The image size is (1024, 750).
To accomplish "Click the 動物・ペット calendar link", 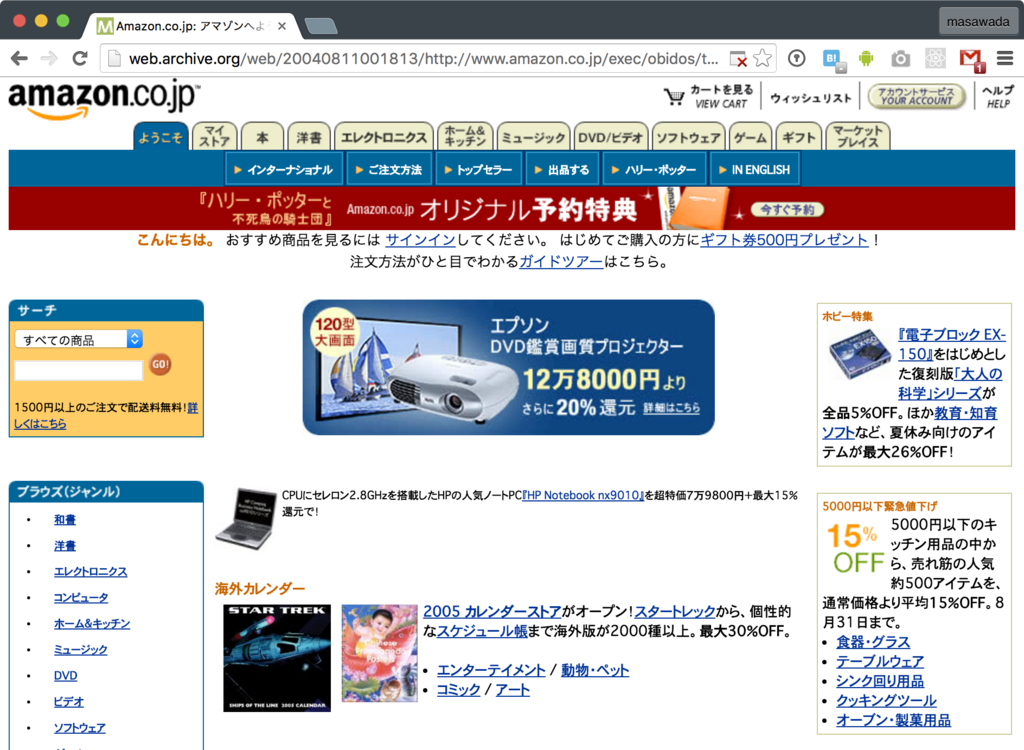I will coord(595,670).
